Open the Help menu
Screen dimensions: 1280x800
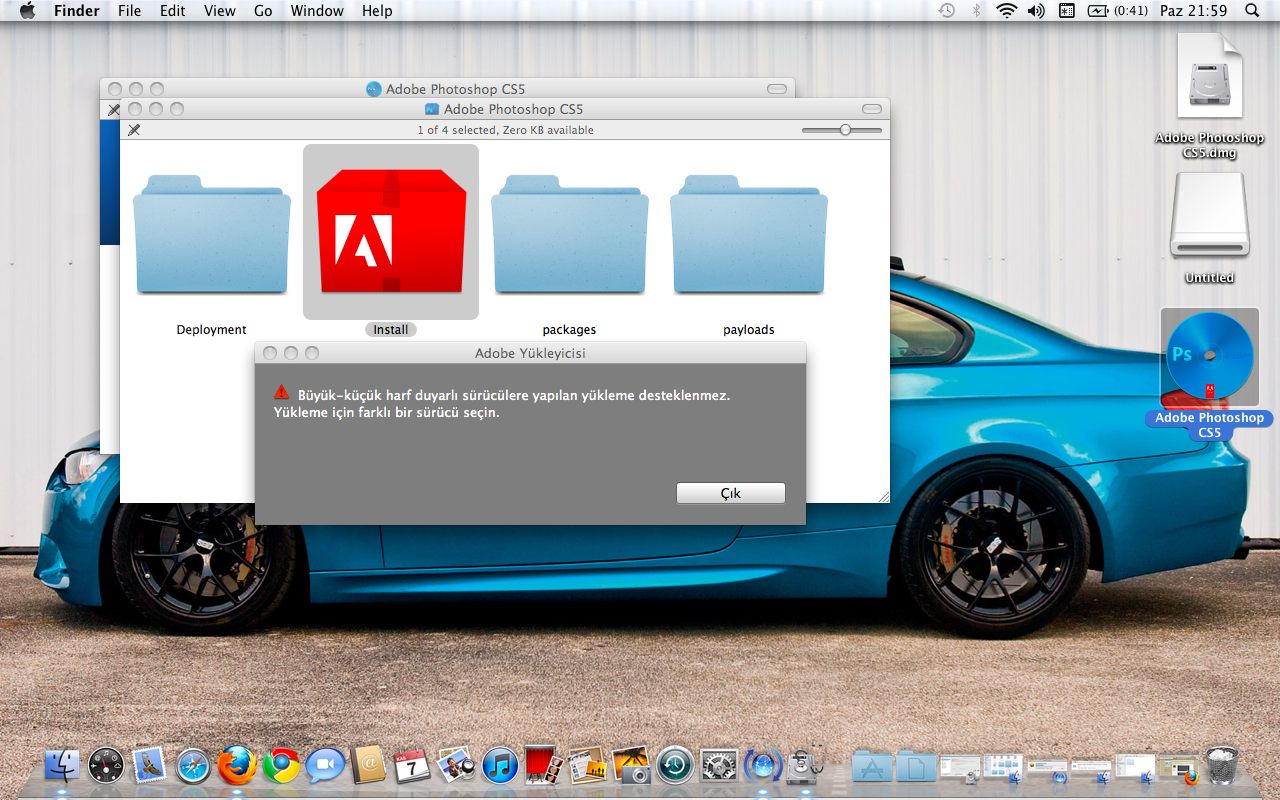tap(377, 11)
